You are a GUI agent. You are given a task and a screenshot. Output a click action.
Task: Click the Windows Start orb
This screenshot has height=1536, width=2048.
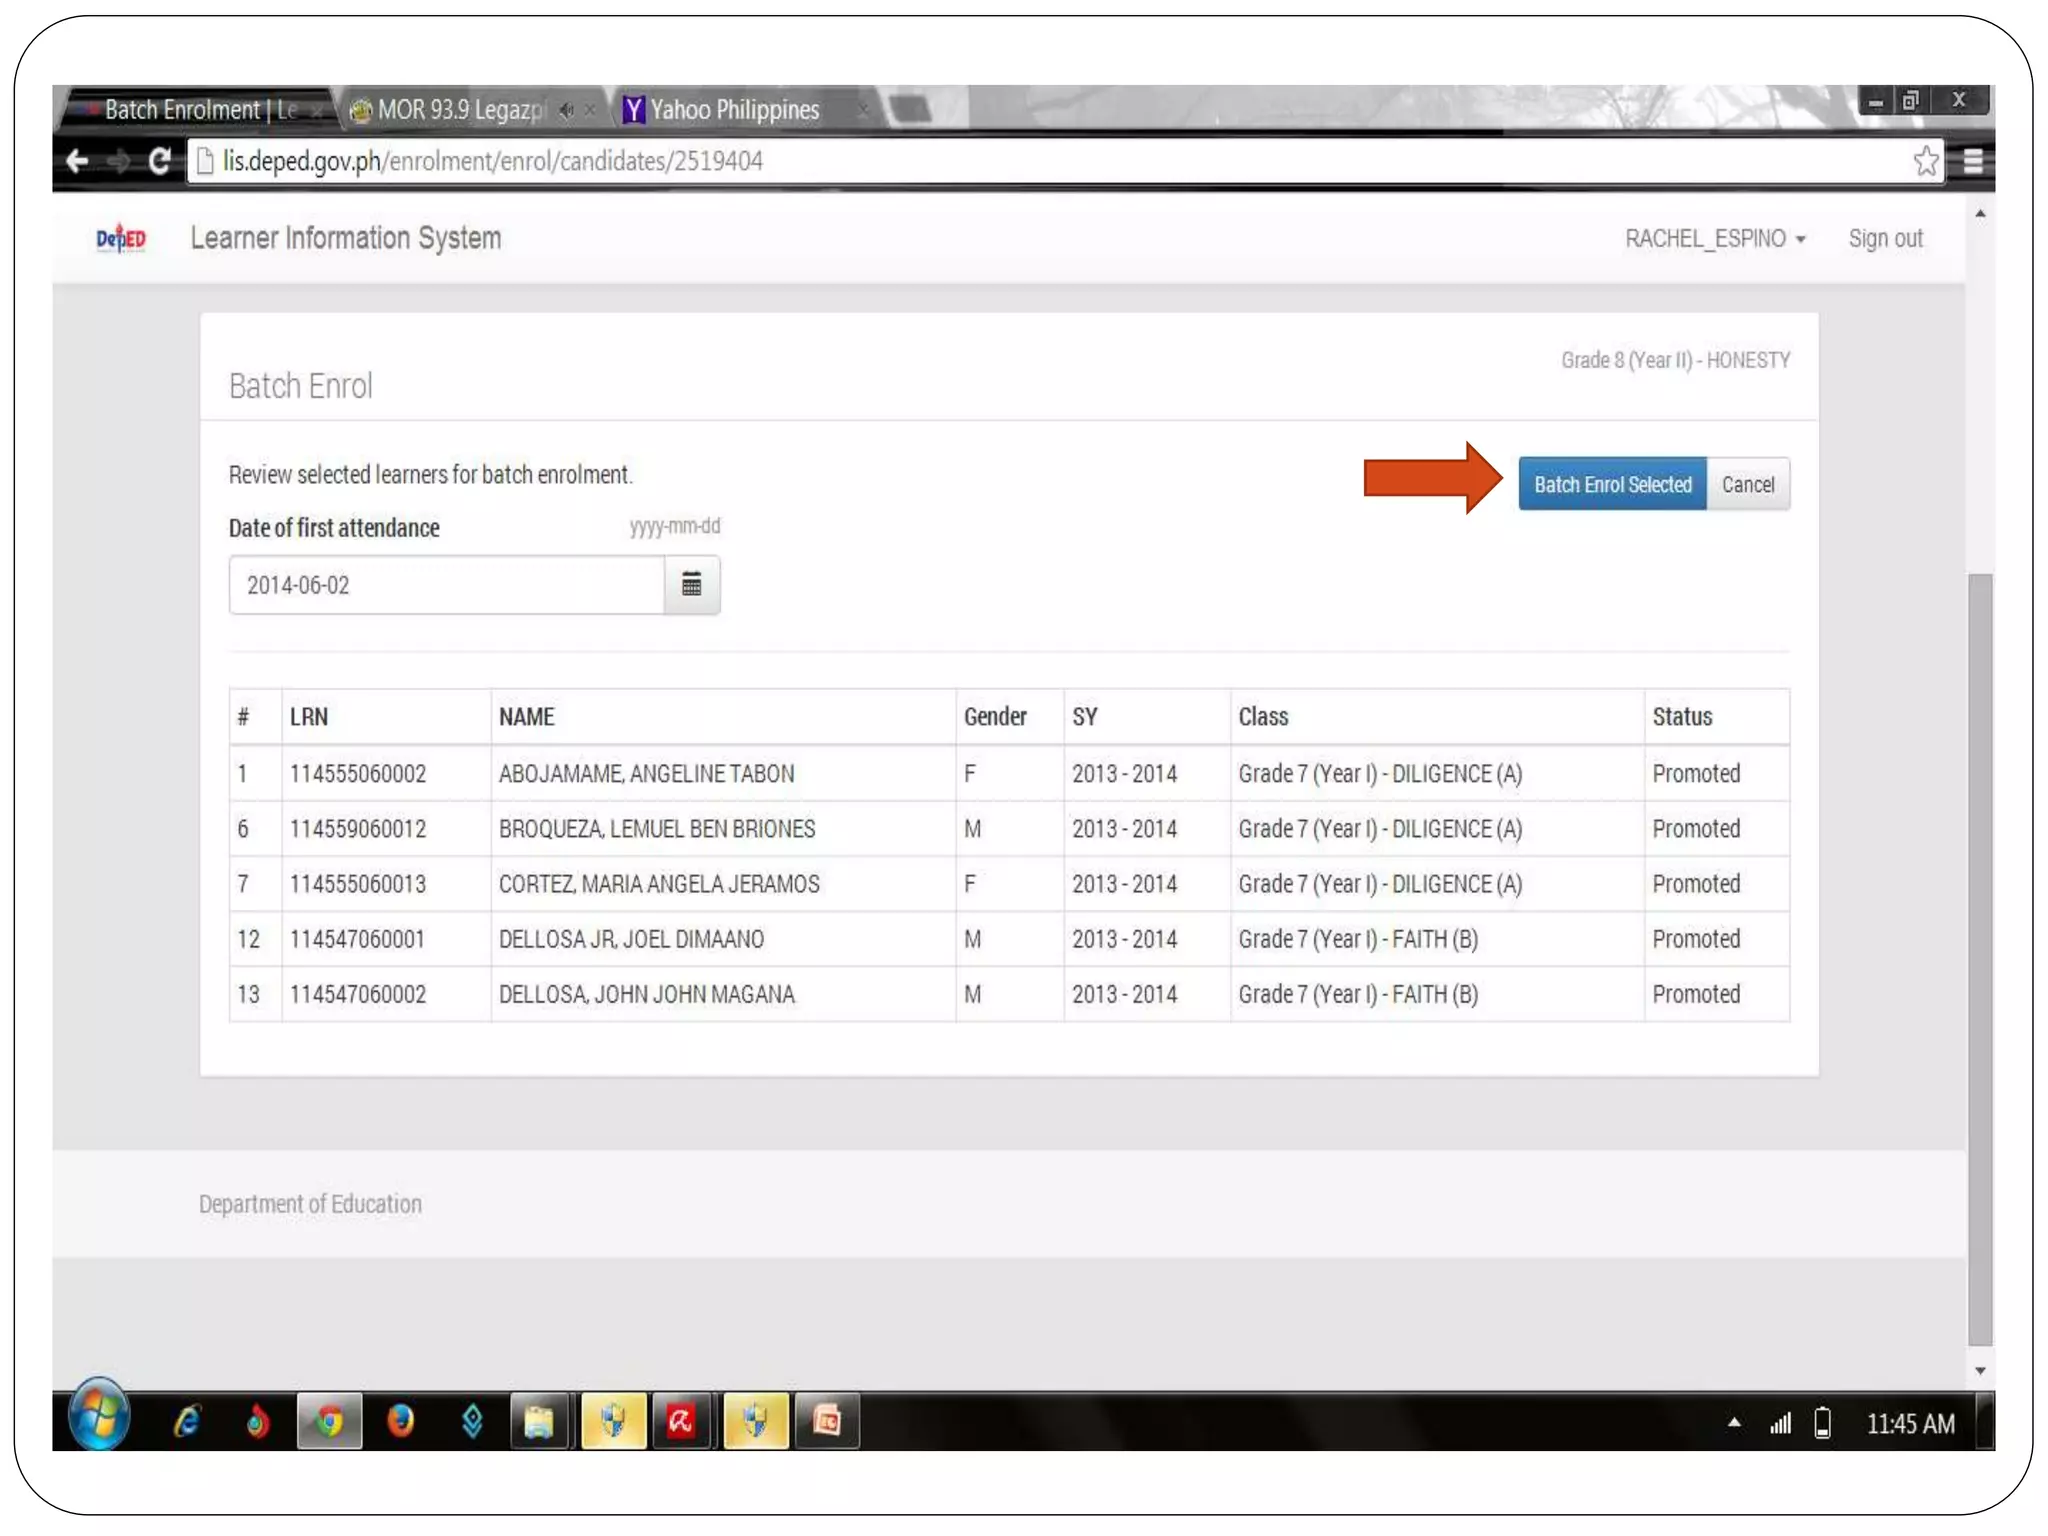98,1417
